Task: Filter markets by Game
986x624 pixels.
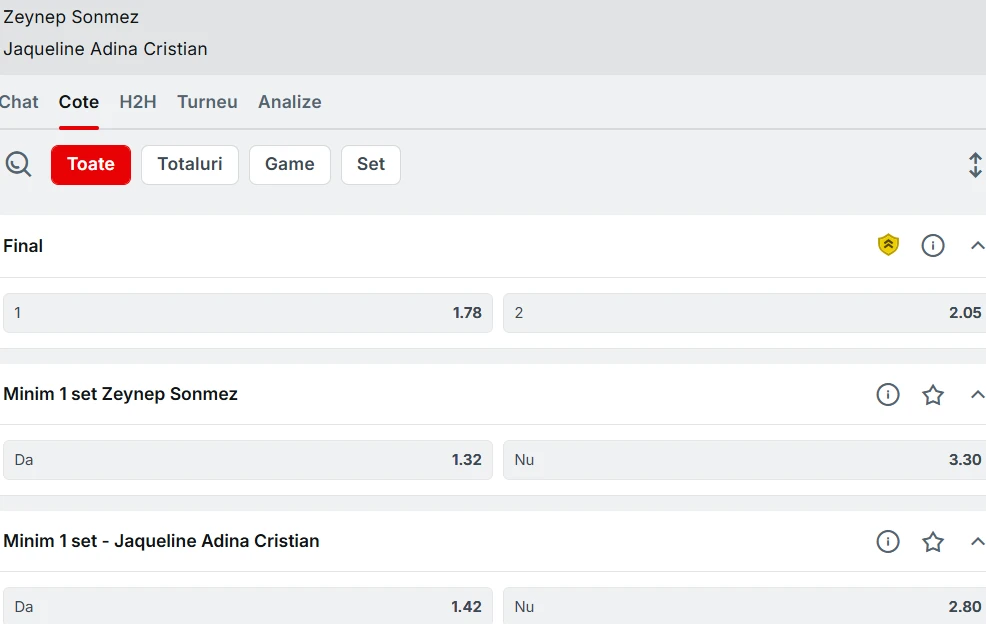Action: pos(290,165)
